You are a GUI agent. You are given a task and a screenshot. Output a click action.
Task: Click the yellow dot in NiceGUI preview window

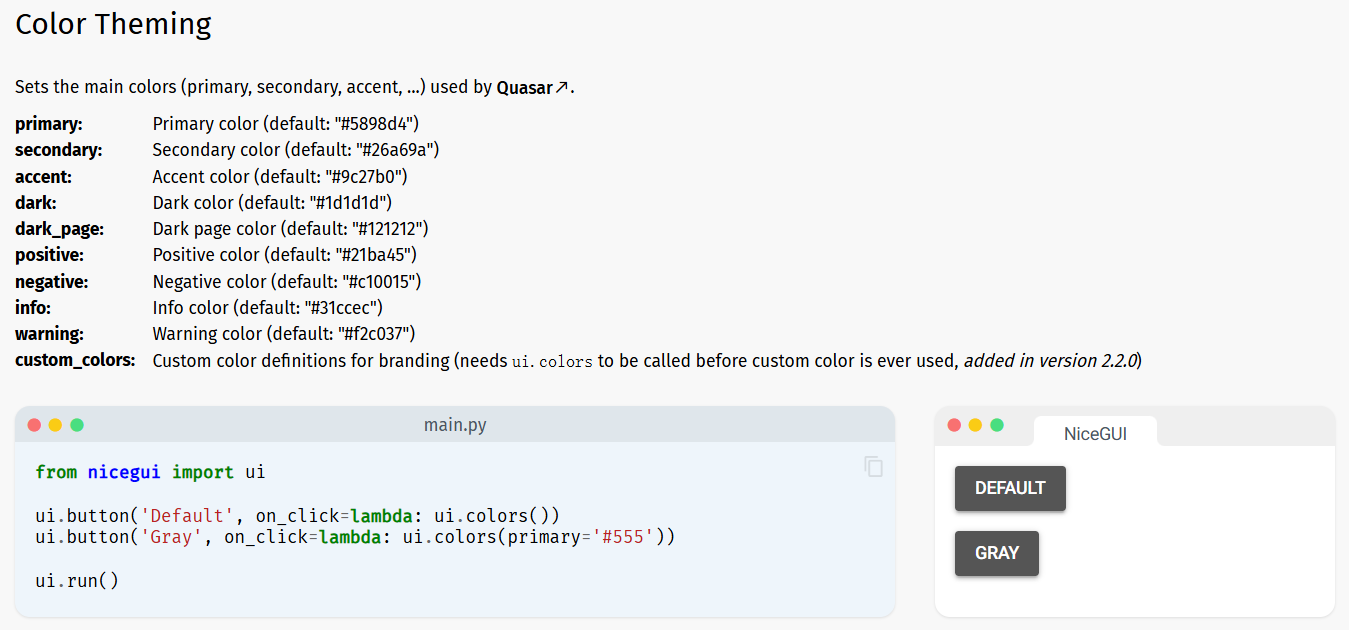point(975,425)
